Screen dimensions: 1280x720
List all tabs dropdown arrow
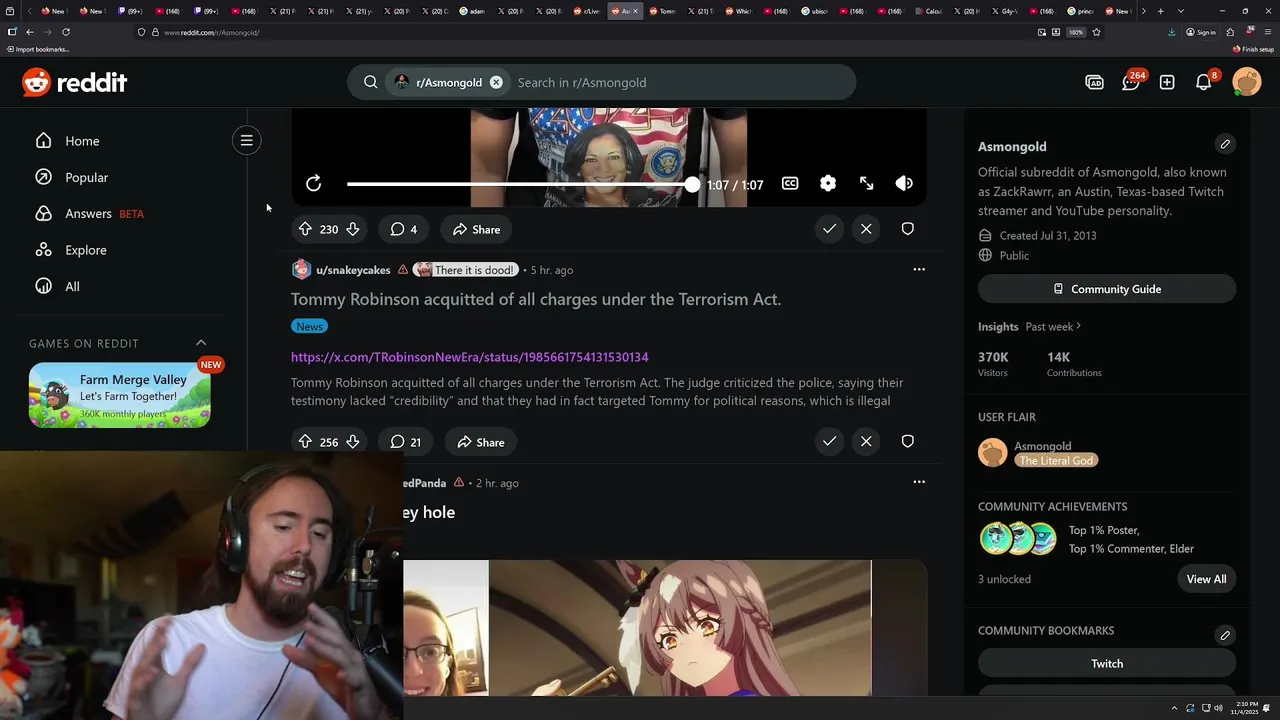click(1181, 11)
